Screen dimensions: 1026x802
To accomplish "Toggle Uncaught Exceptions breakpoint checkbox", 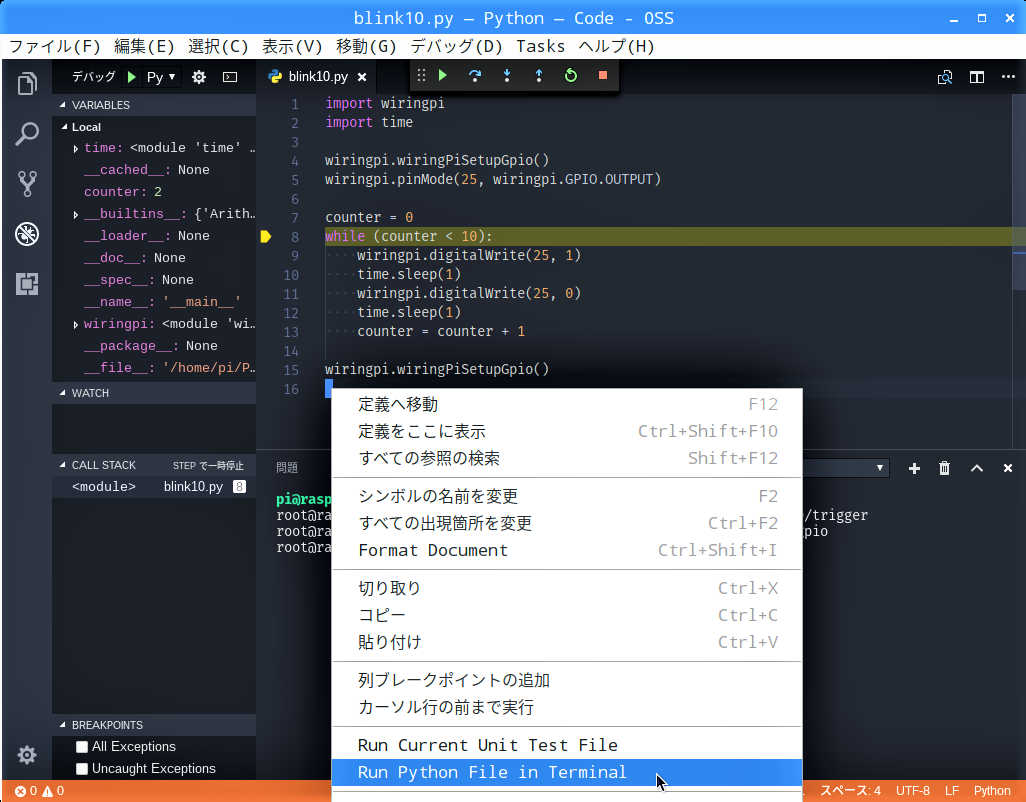I will click(82, 769).
